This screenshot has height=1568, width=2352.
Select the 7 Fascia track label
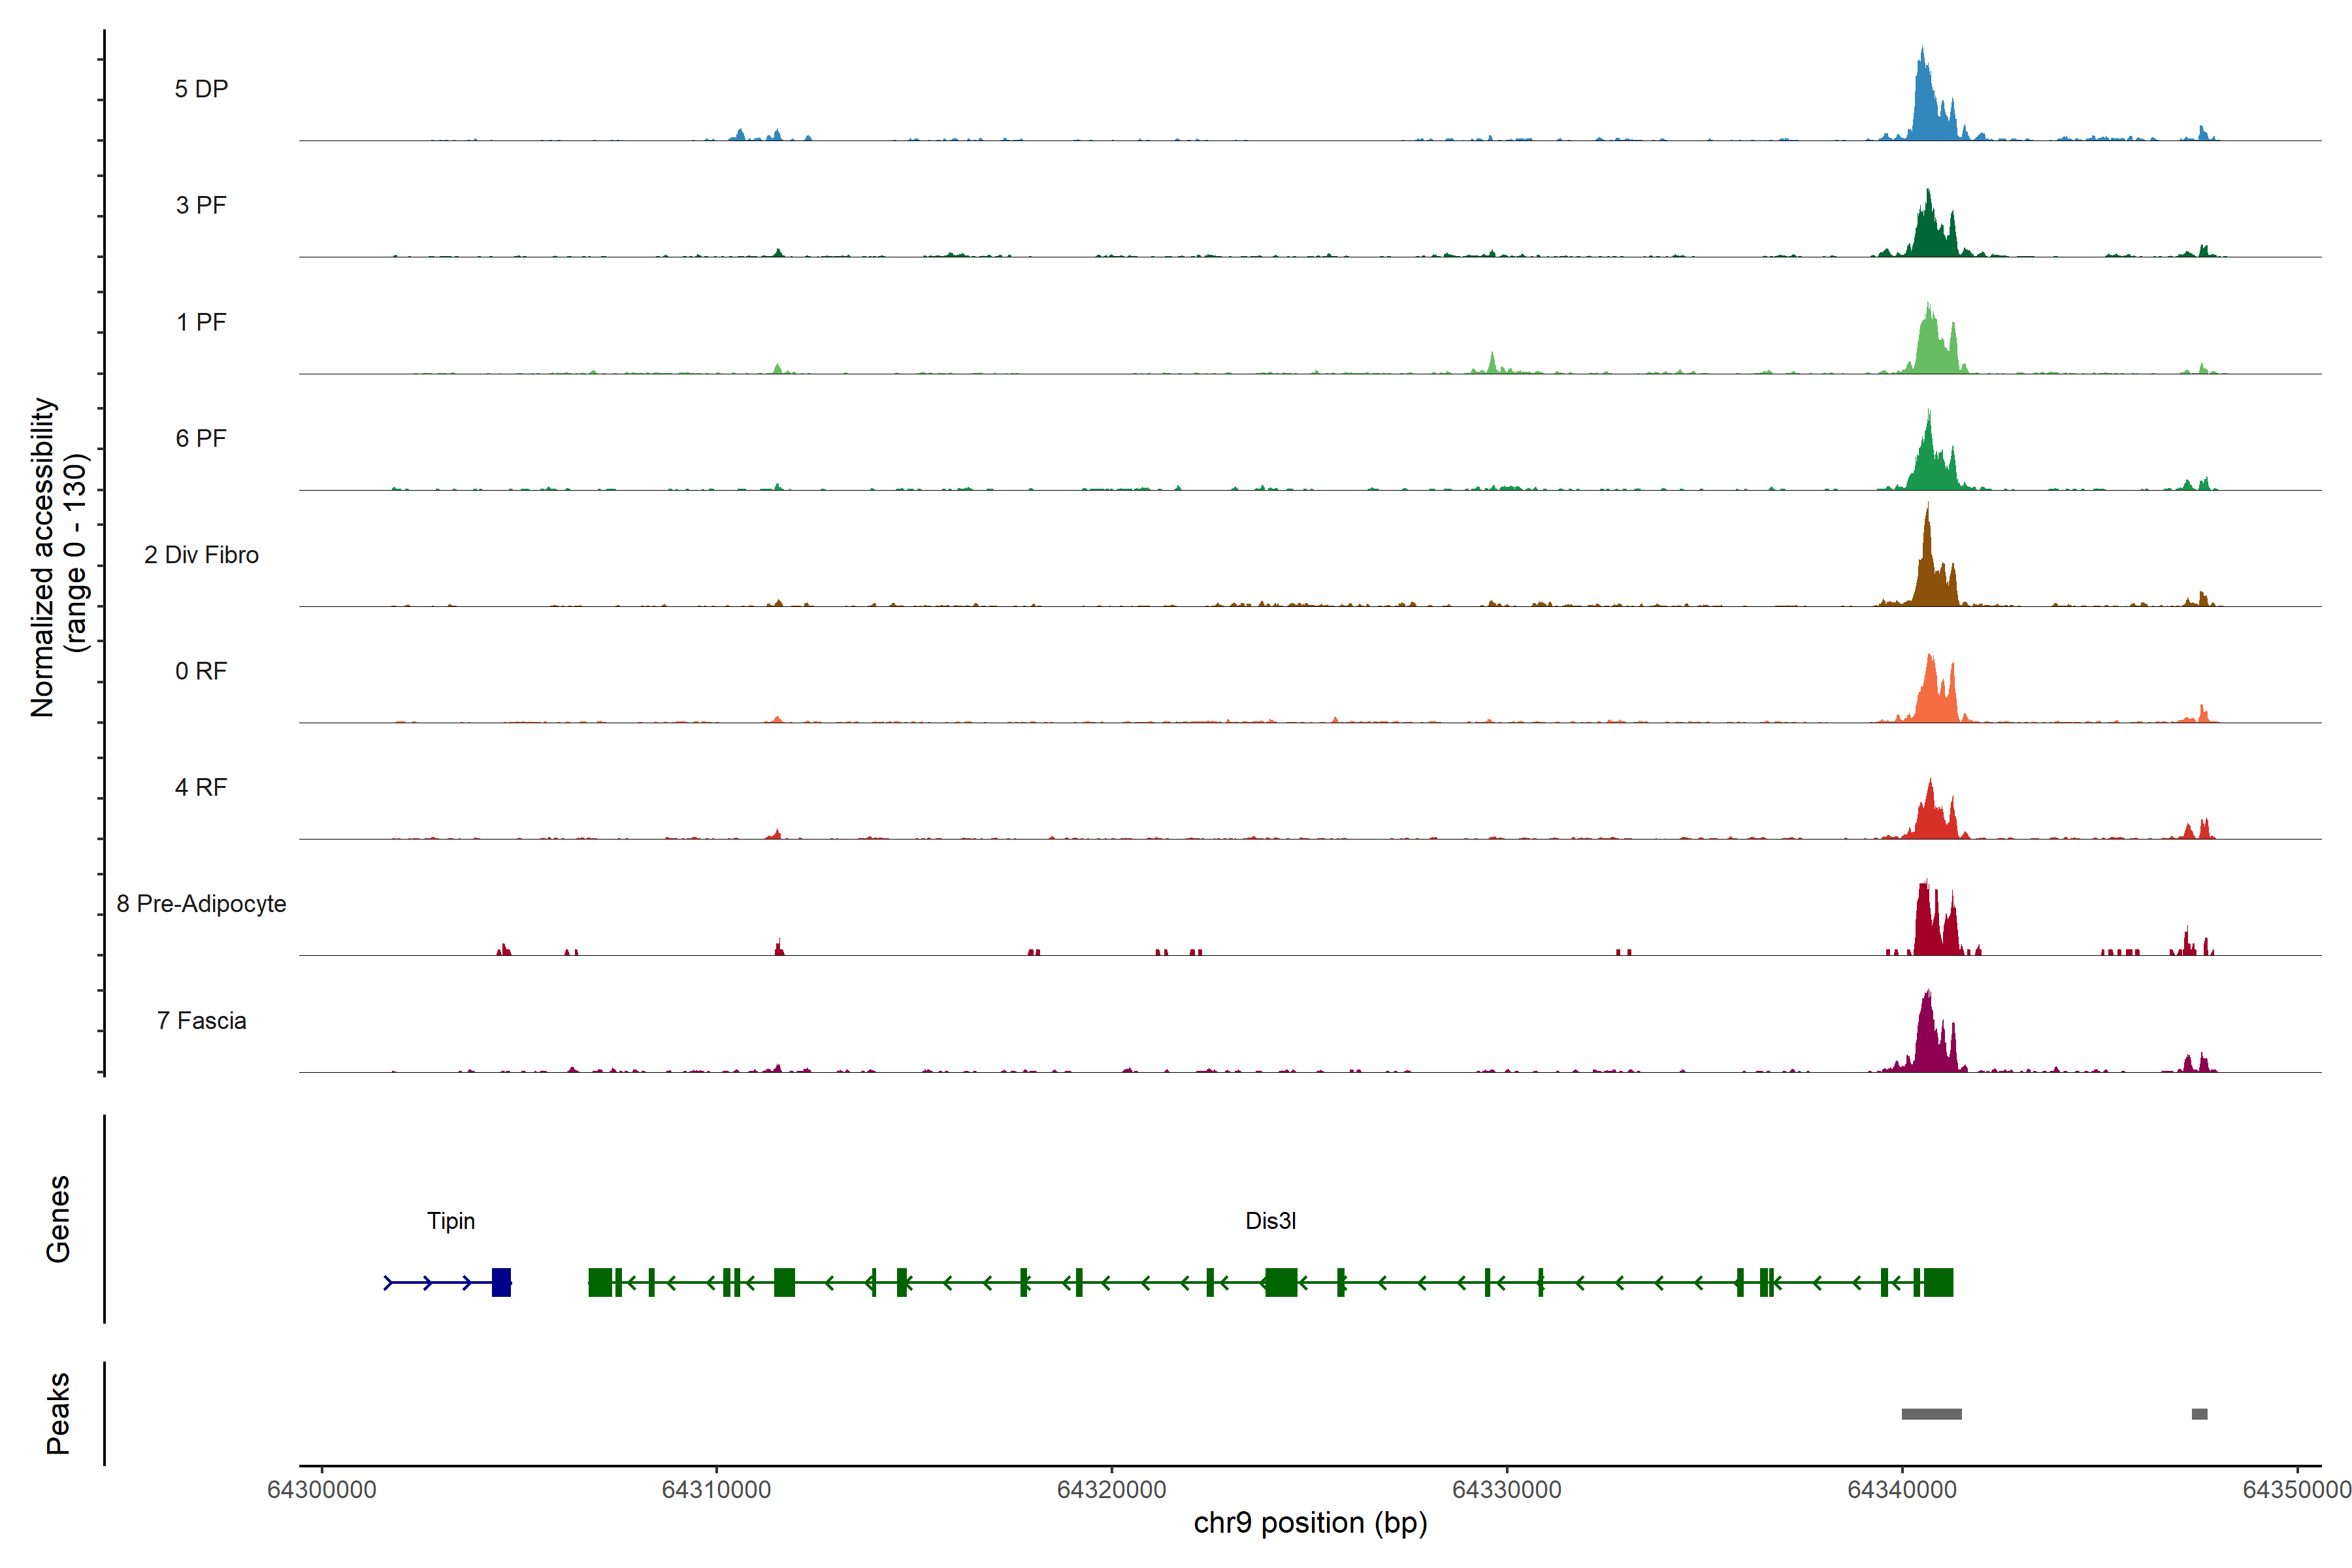(201, 1021)
